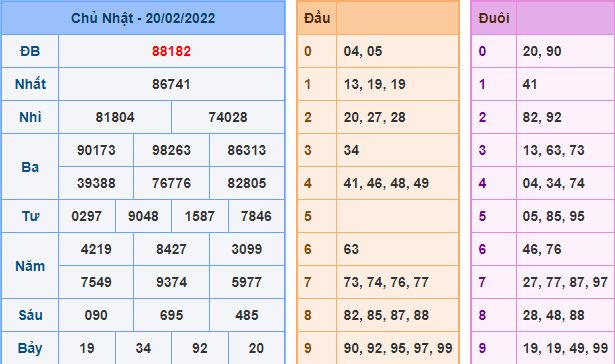Click number 92 in the Bảy row
The image size is (615, 364).
point(200,348)
